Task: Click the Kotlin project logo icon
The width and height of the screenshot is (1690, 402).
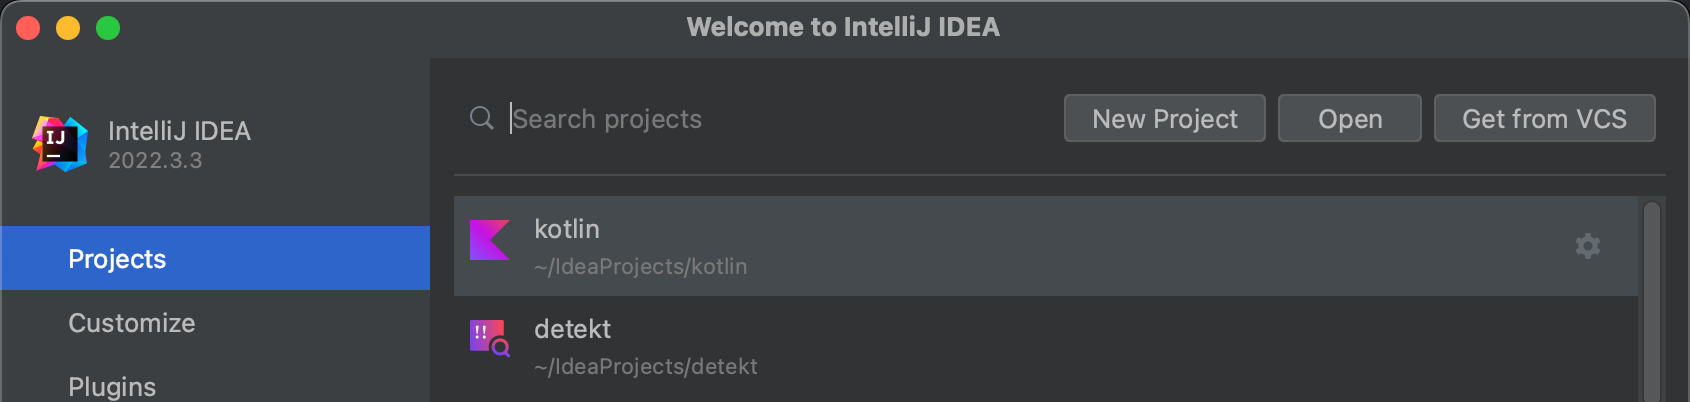Action: 490,240
